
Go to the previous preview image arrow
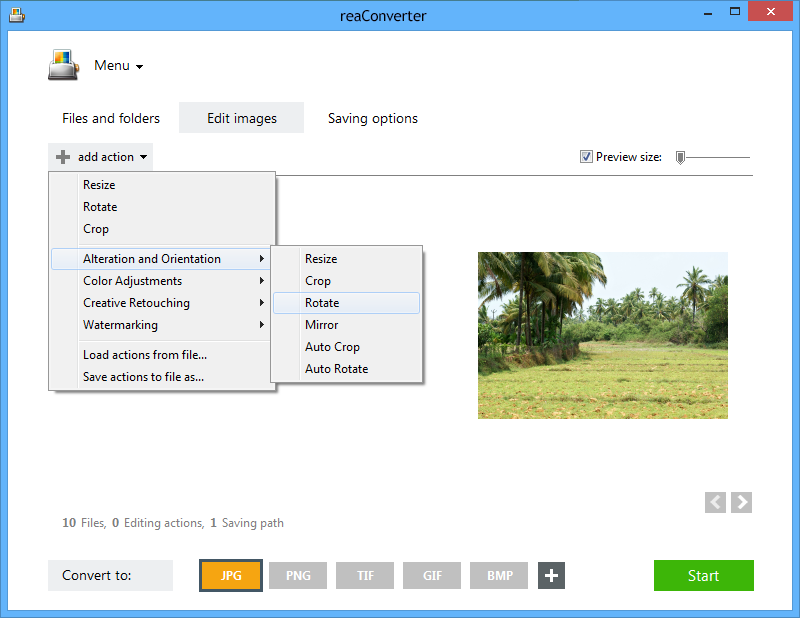pos(715,503)
